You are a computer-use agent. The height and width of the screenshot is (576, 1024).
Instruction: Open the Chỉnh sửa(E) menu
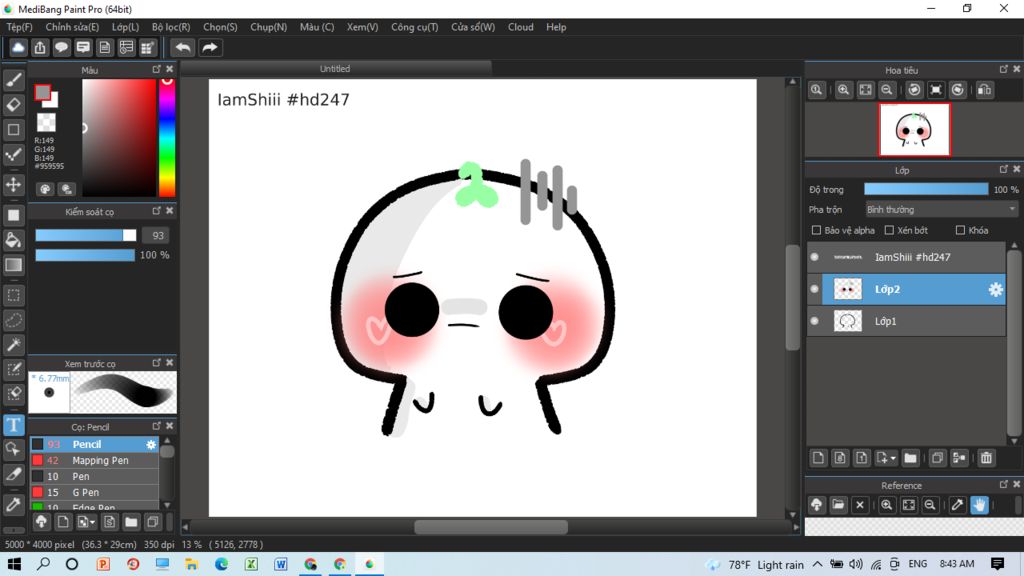pos(72,27)
